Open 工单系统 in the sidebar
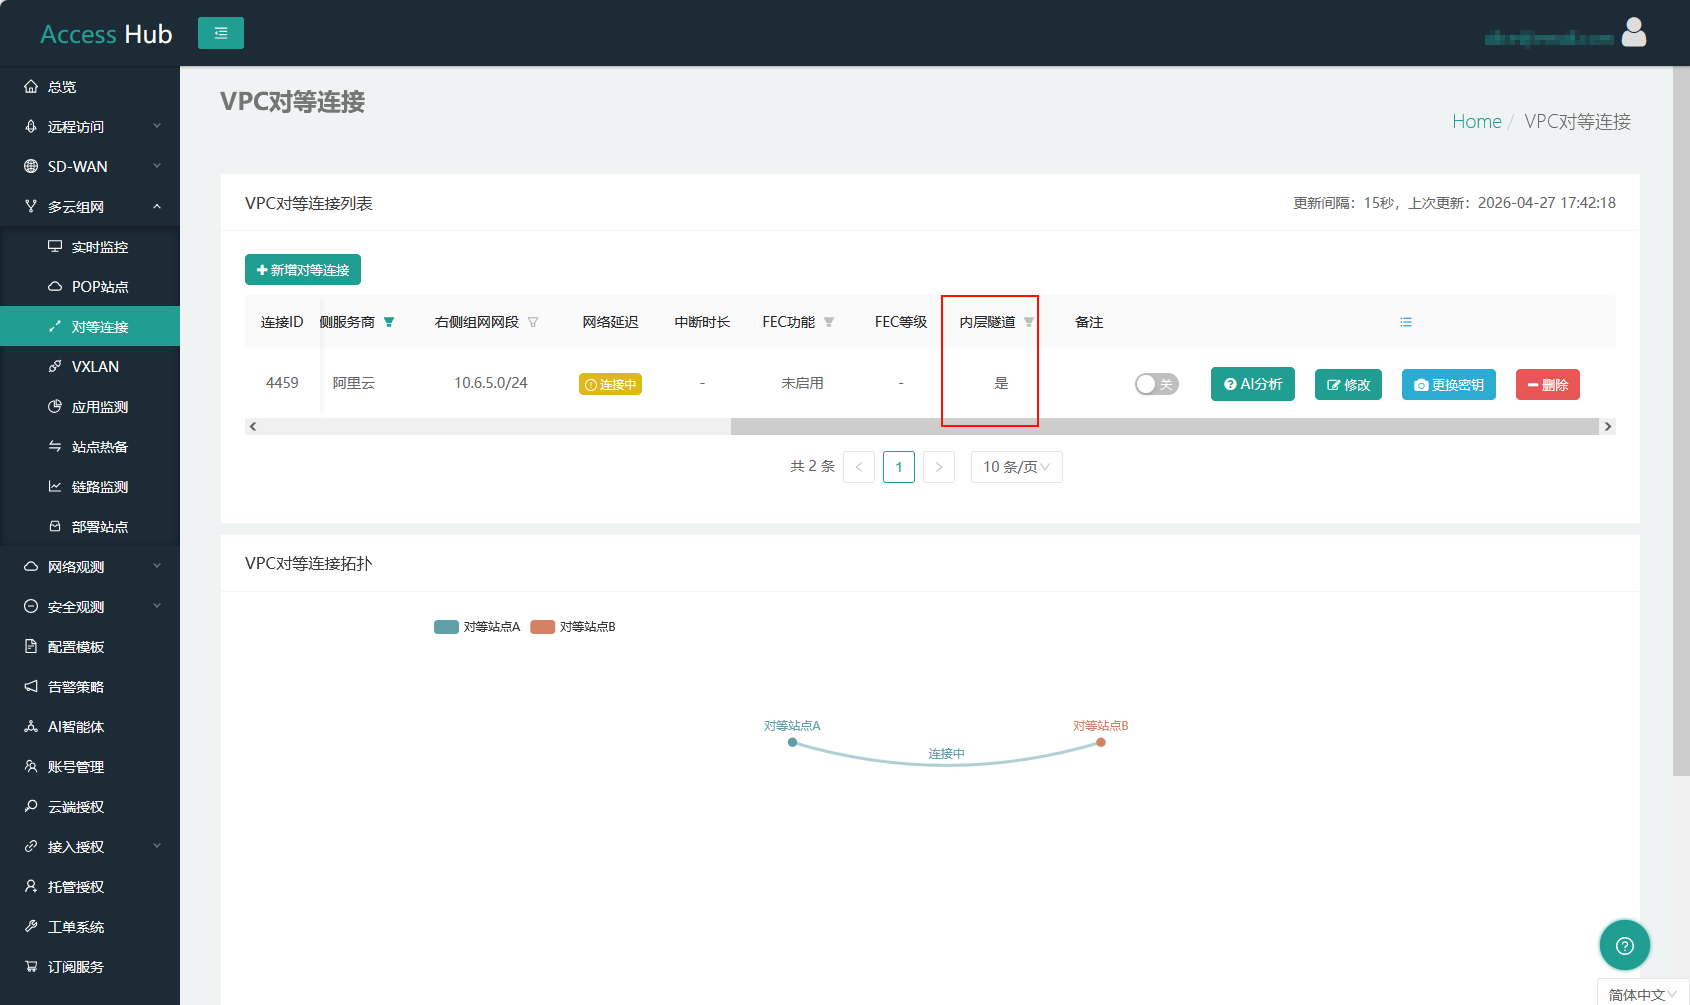Image resolution: width=1690 pixels, height=1005 pixels. (x=90, y=927)
